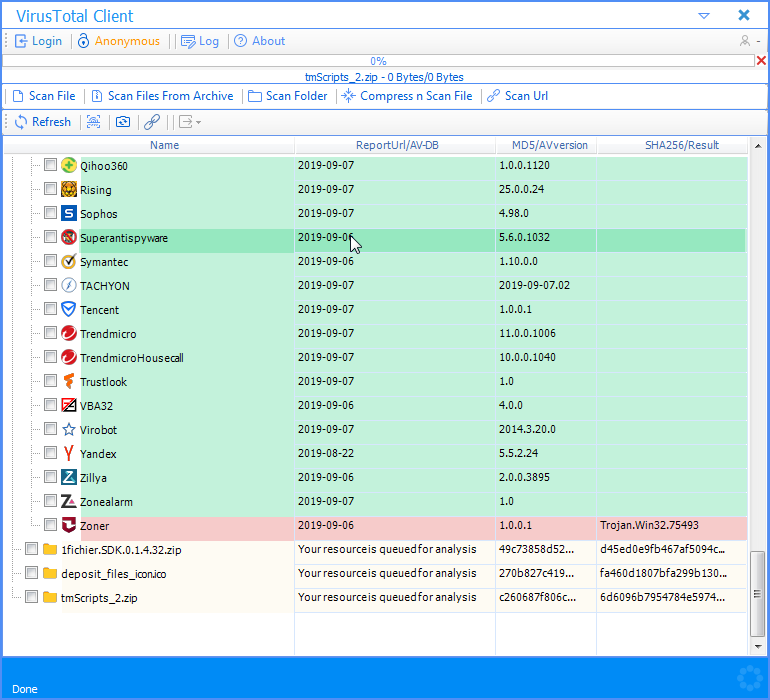Click the Yandex Y icon
Viewport: 770px width, 700px height.
(x=69, y=453)
